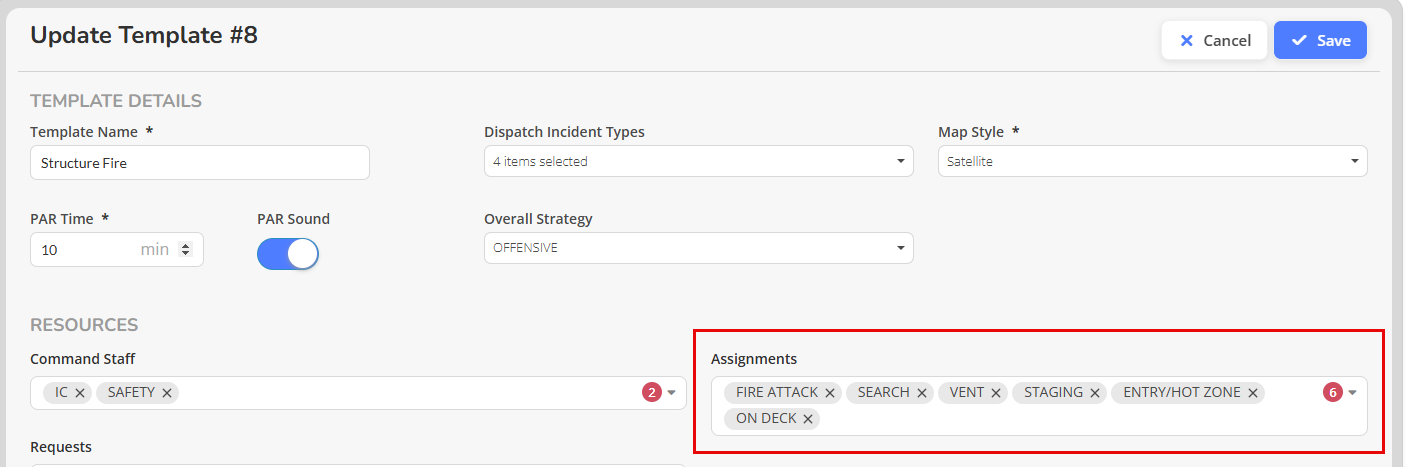This screenshot has width=1409, height=467.
Task: Open the Map Style dropdown
Action: click(1152, 161)
